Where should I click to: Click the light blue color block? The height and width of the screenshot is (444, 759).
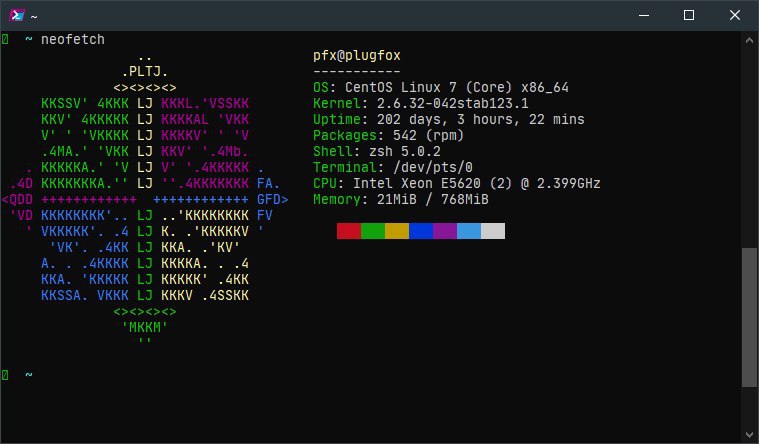(x=469, y=231)
